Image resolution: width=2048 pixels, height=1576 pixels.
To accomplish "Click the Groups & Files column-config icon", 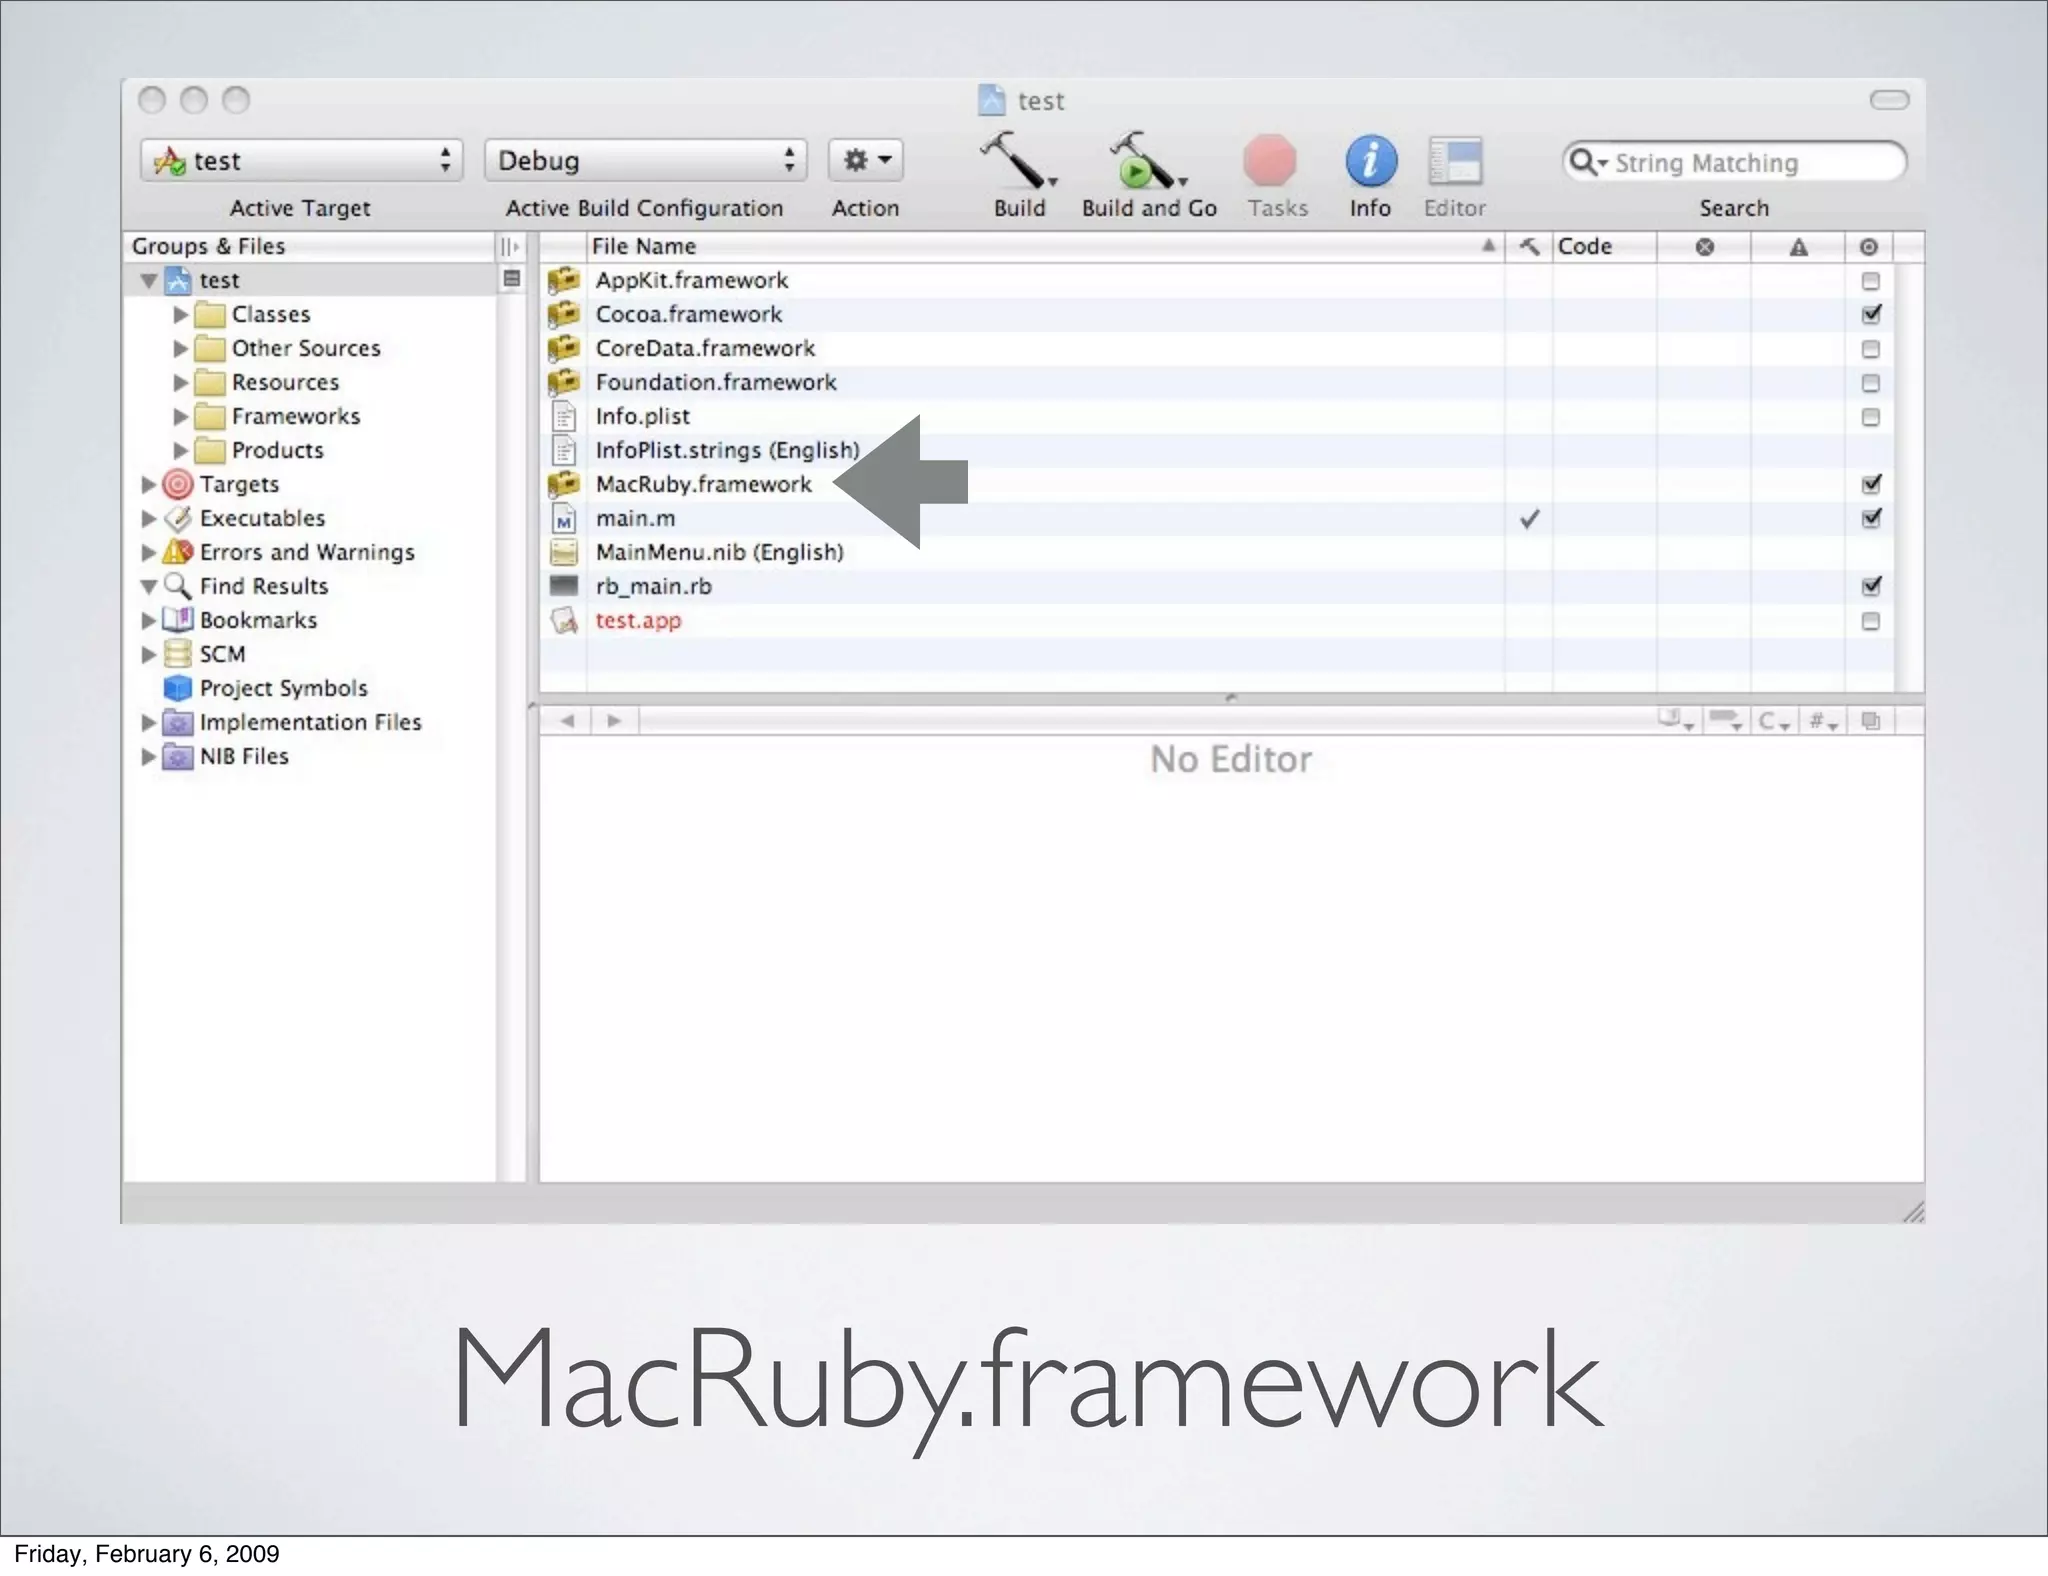I will point(510,246).
